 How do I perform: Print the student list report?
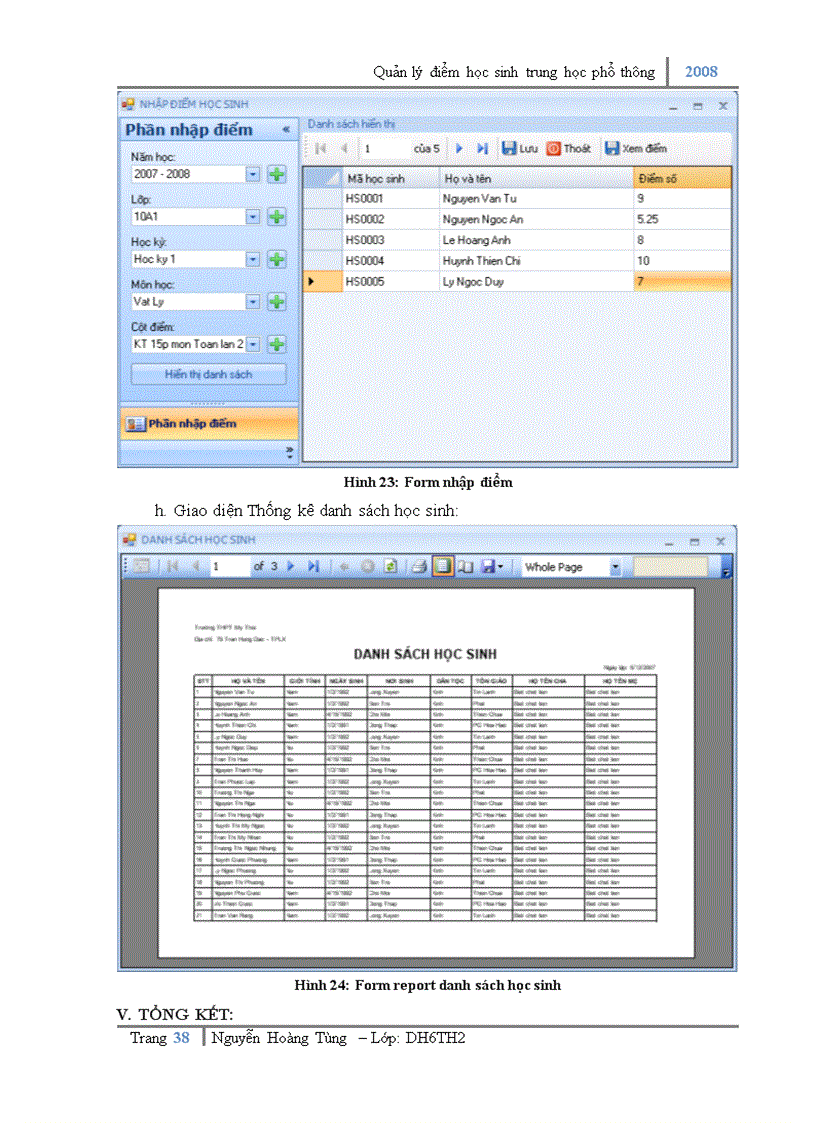419,566
